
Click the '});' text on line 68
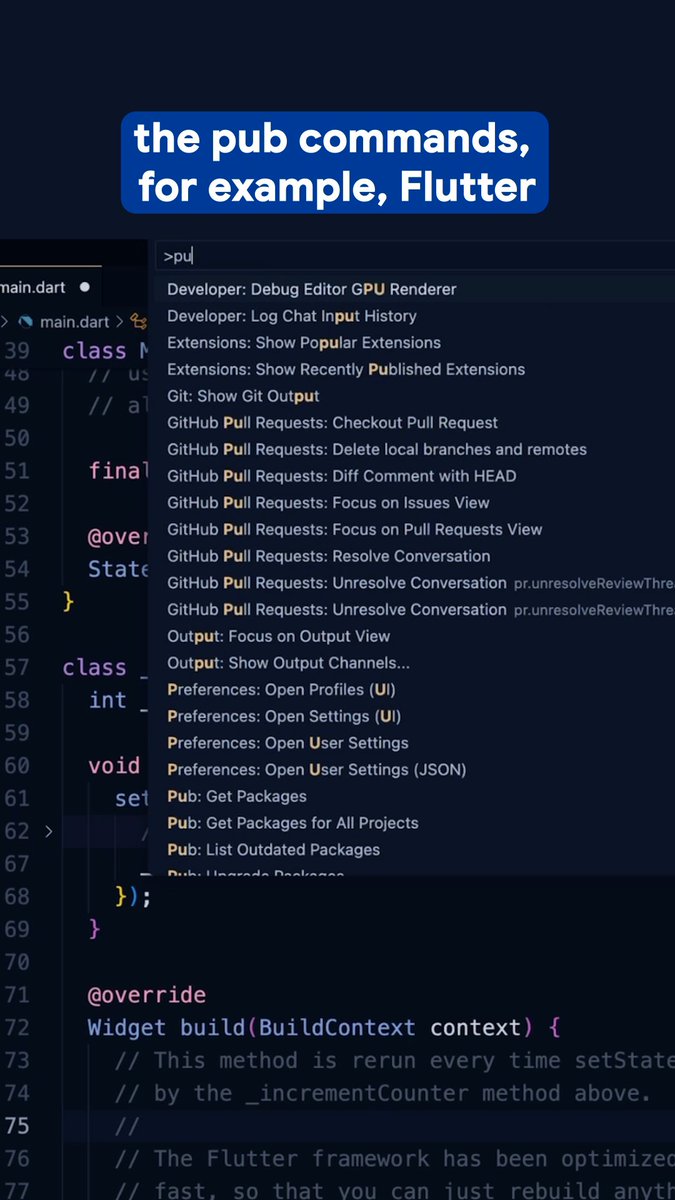[x=133, y=896]
